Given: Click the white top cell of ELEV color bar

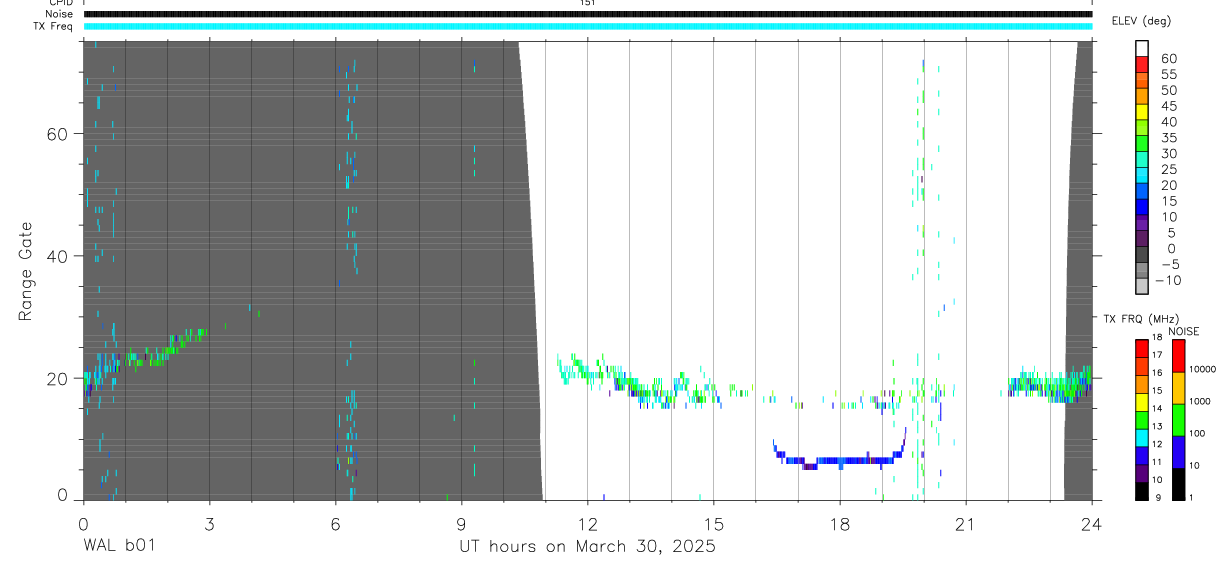Looking at the screenshot, I should pos(1142,49).
